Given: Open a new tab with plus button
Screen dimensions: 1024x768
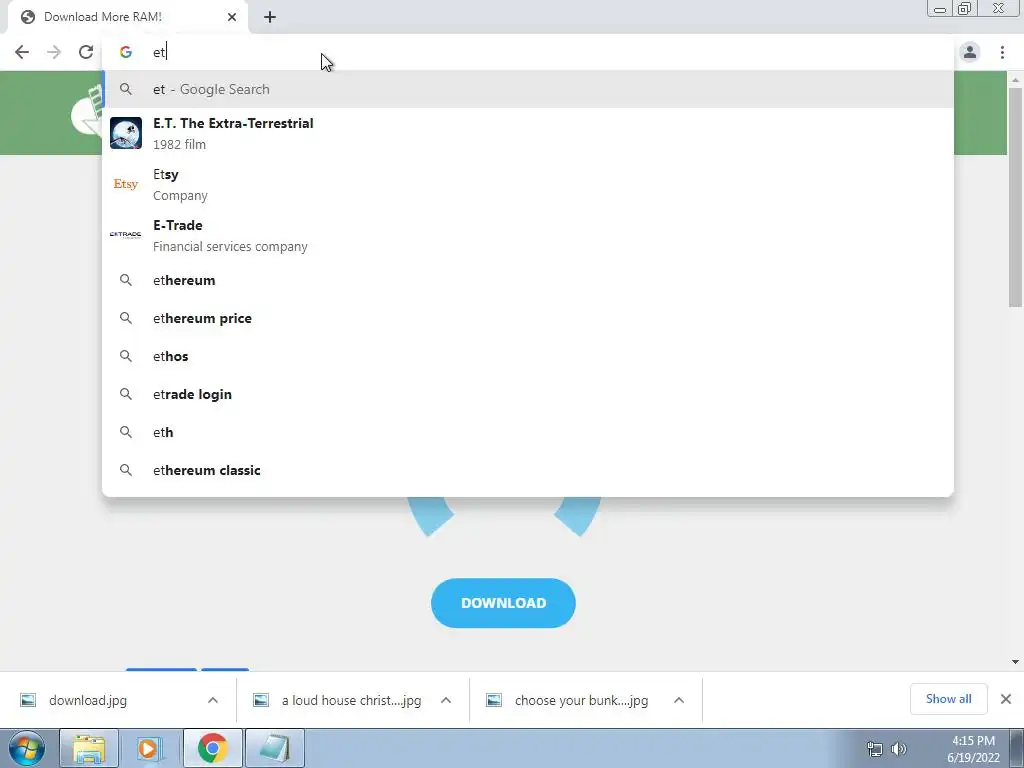Looking at the screenshot, I should [270, 17].
